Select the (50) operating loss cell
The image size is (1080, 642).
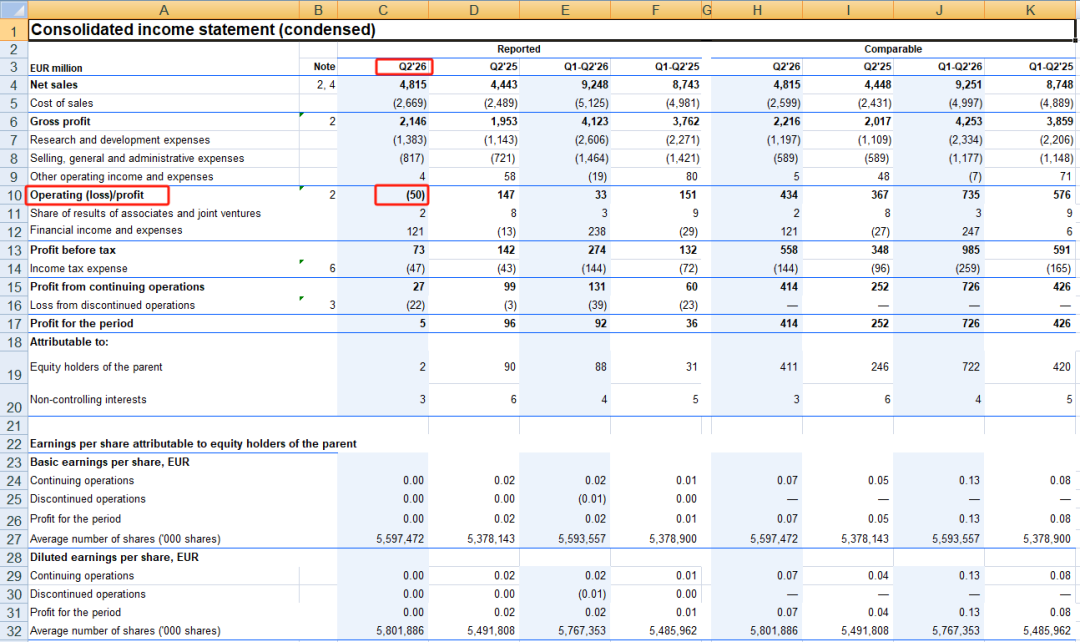(x=402, y=195)
